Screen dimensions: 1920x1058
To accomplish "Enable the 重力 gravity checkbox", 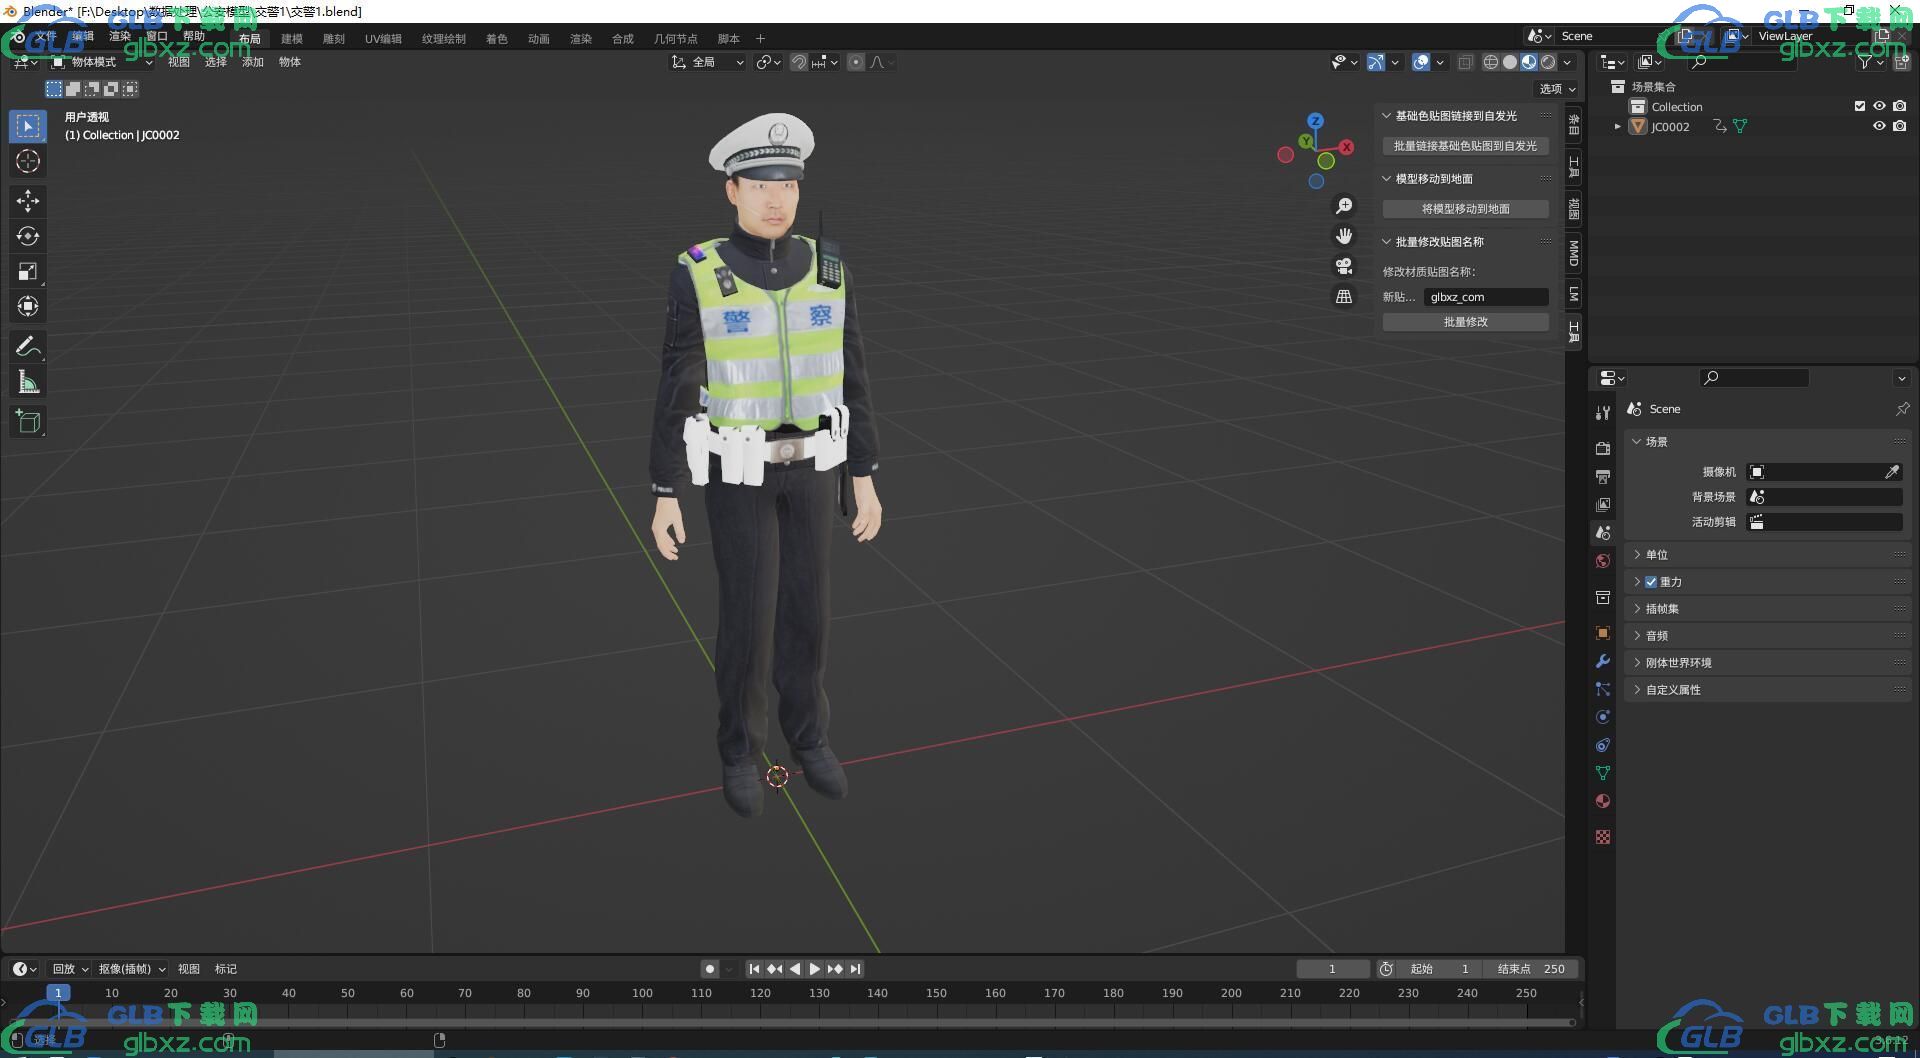I will pos(1651,582).
